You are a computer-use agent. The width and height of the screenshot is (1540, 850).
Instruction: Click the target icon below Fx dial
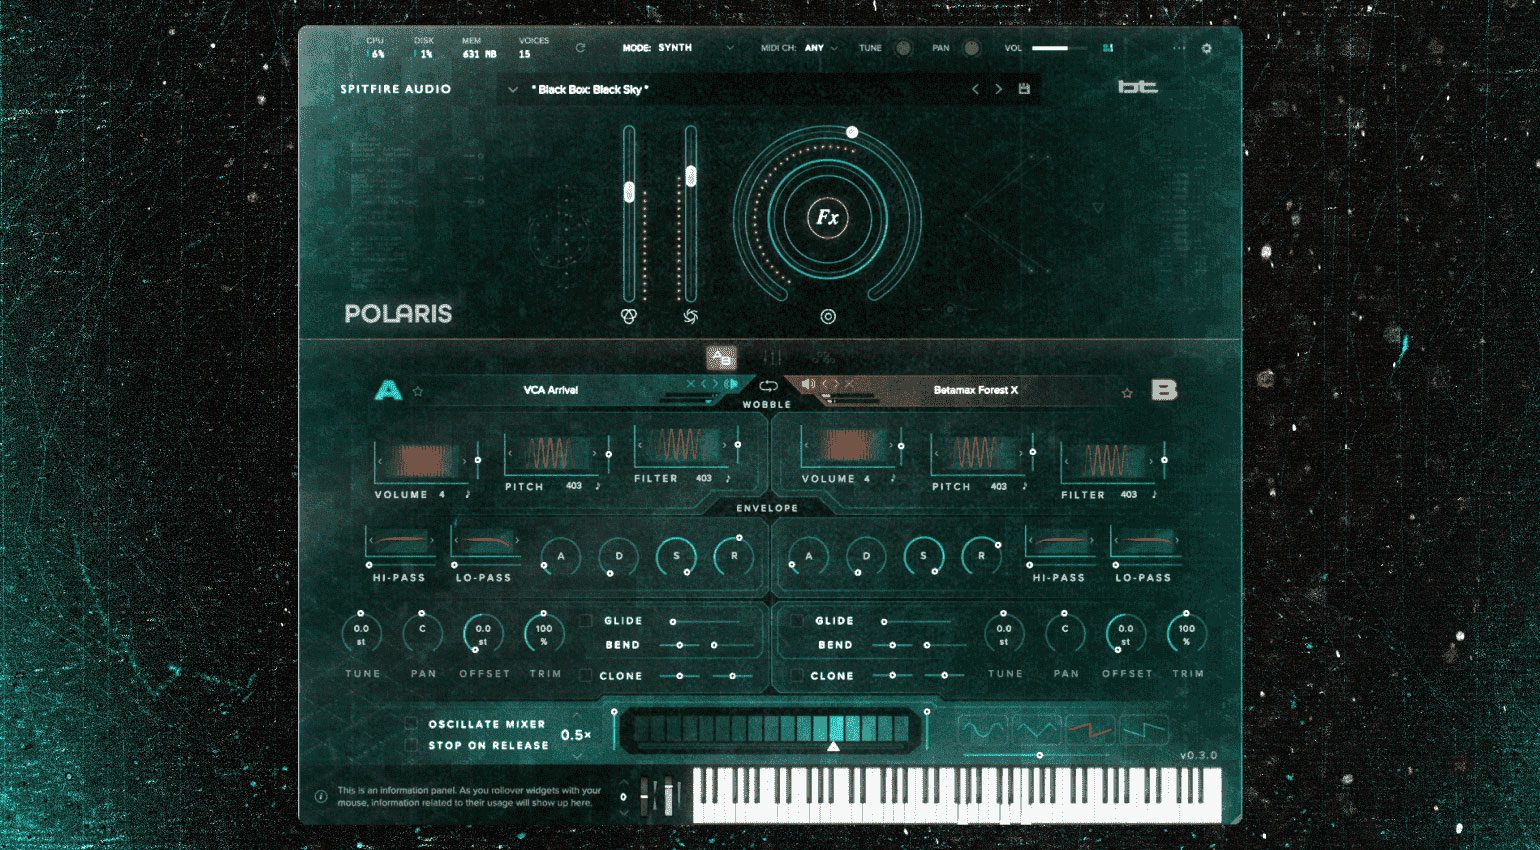828,317
